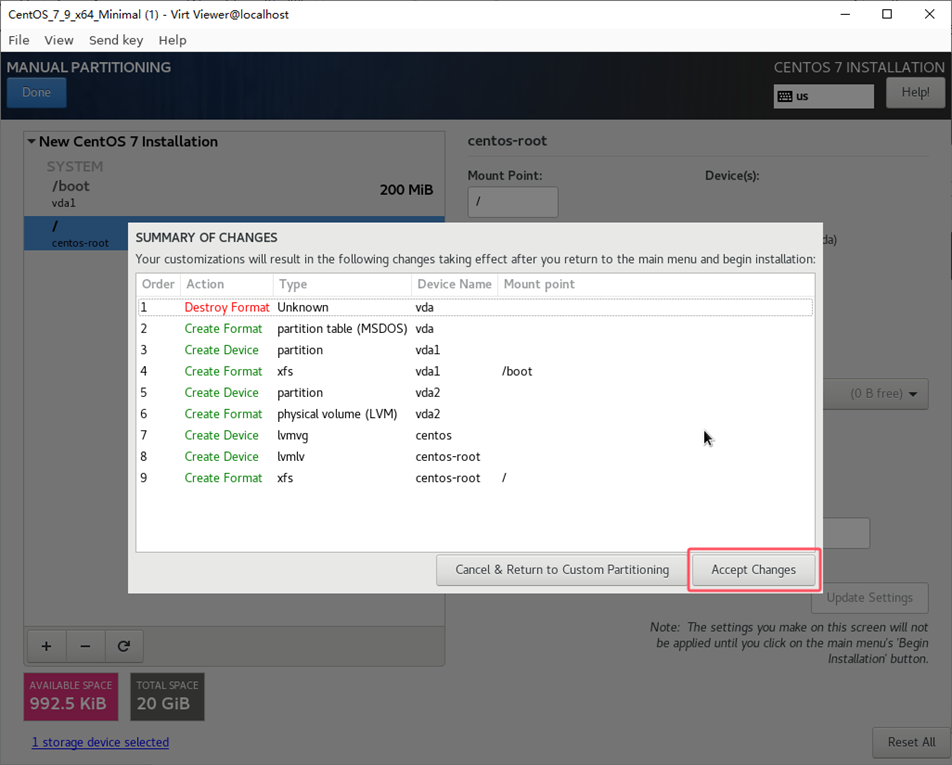This screenshot has height=765, width=952.
Task: Click the Update Settings button
Action: pos(869,597)
